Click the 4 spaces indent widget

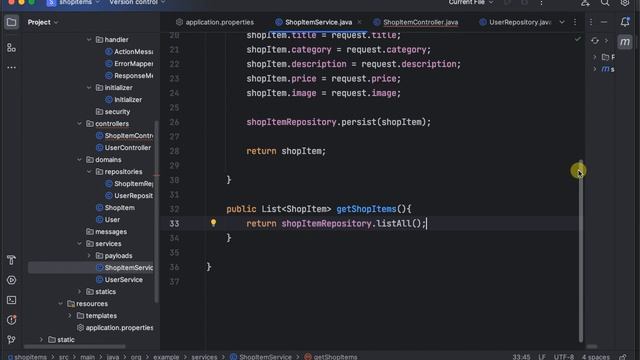pos(596,357)
